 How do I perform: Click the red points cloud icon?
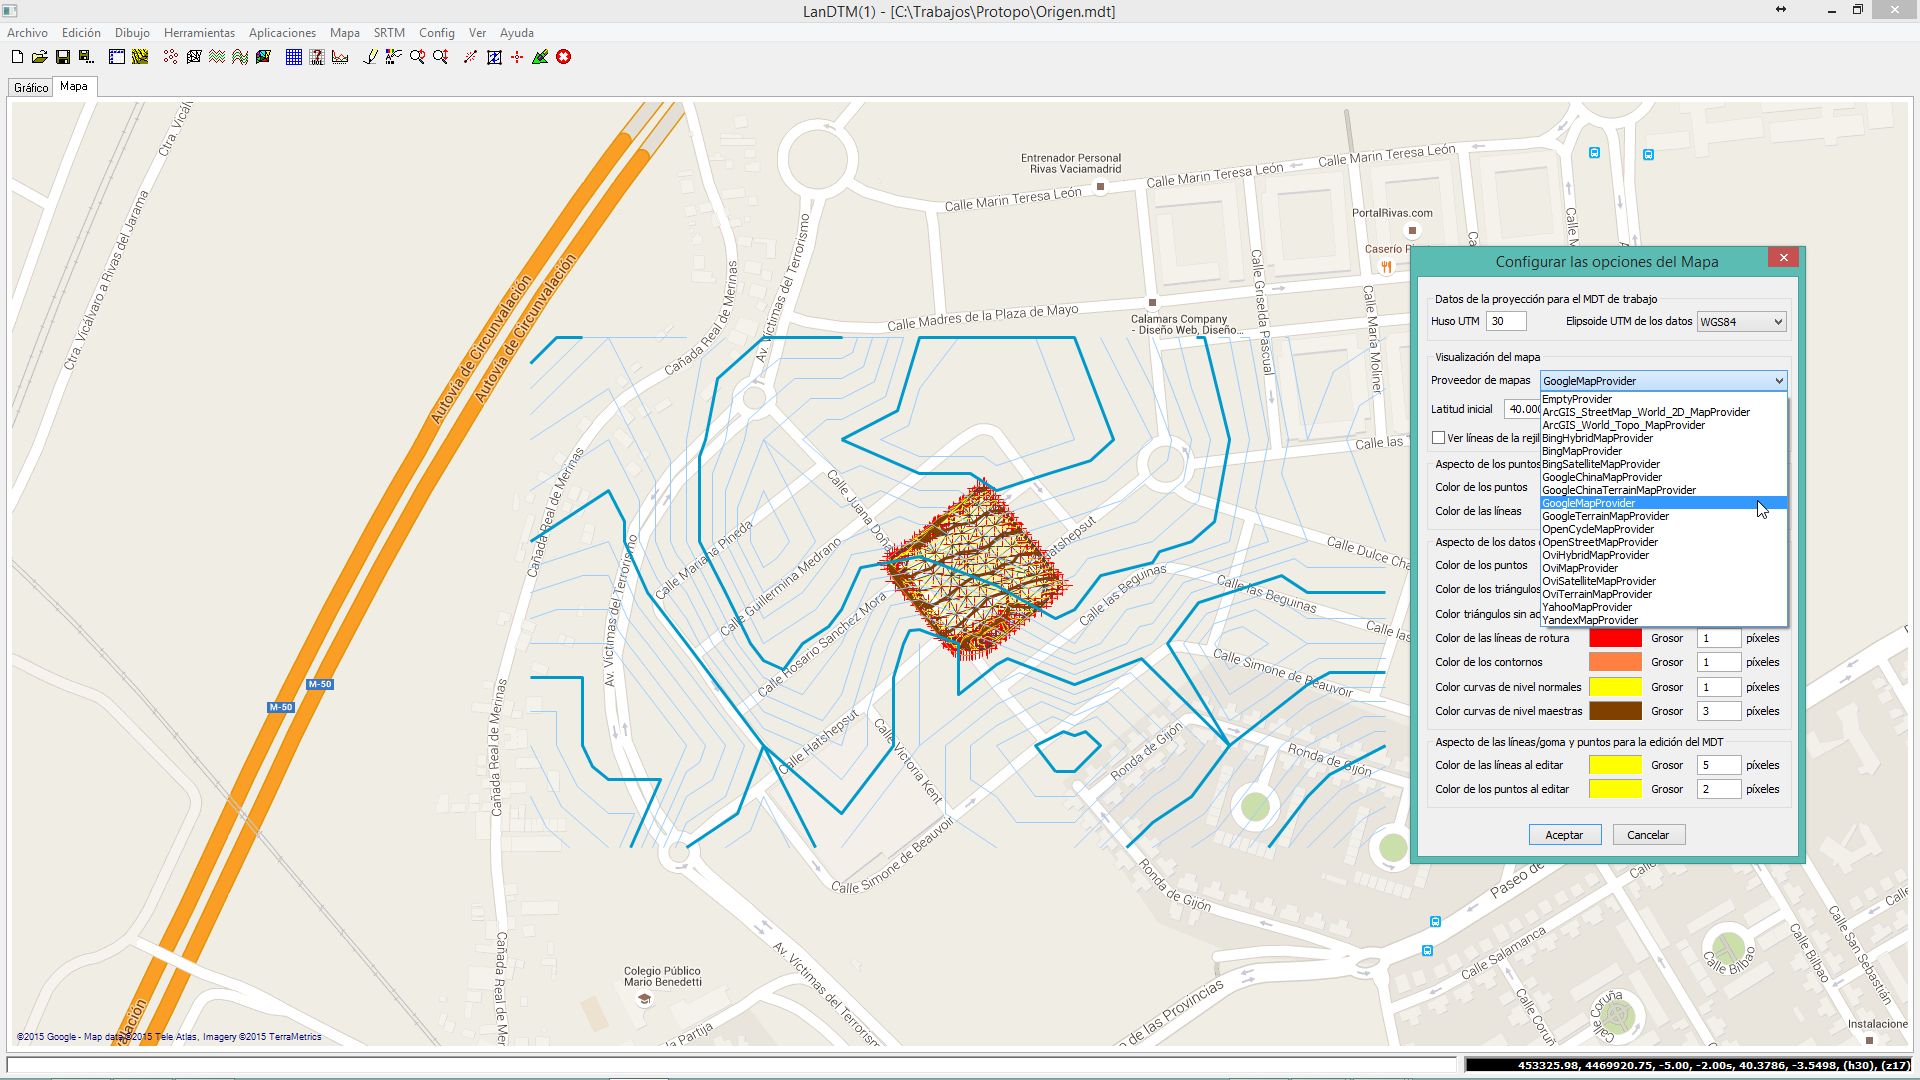point(171,57)
